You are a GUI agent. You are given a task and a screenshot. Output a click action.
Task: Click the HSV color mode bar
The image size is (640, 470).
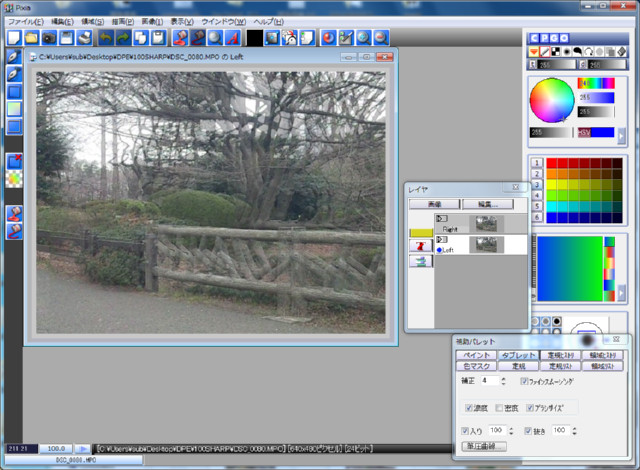click(x=596, y=132)
